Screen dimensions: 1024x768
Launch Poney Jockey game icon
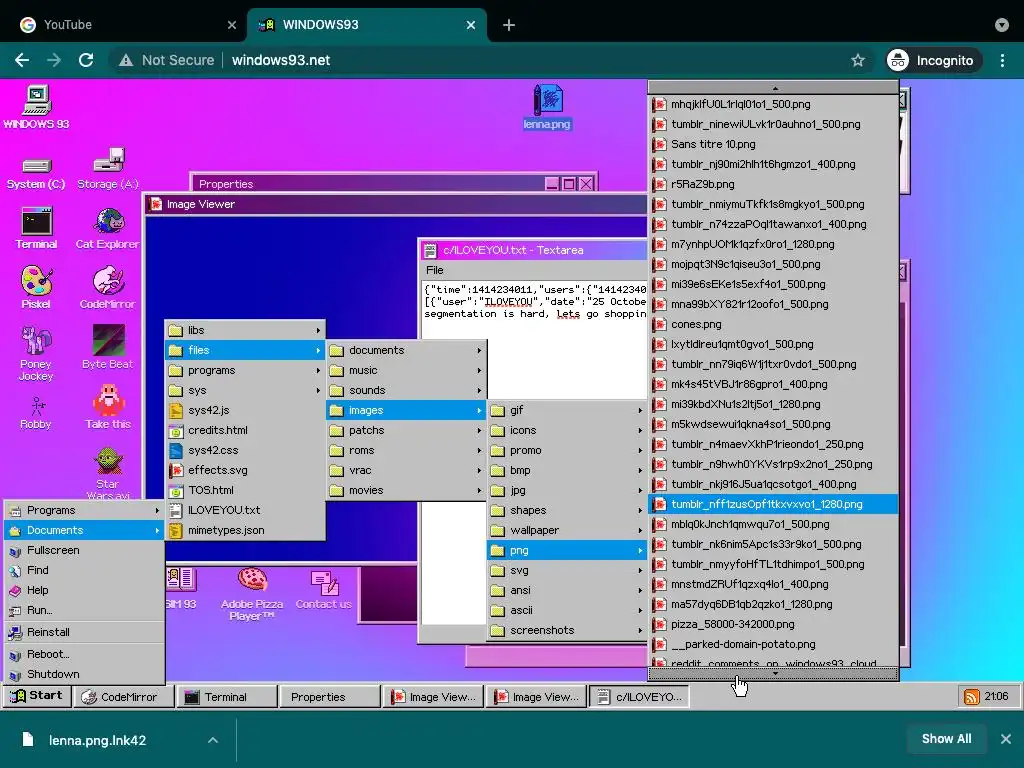(36, 353)
